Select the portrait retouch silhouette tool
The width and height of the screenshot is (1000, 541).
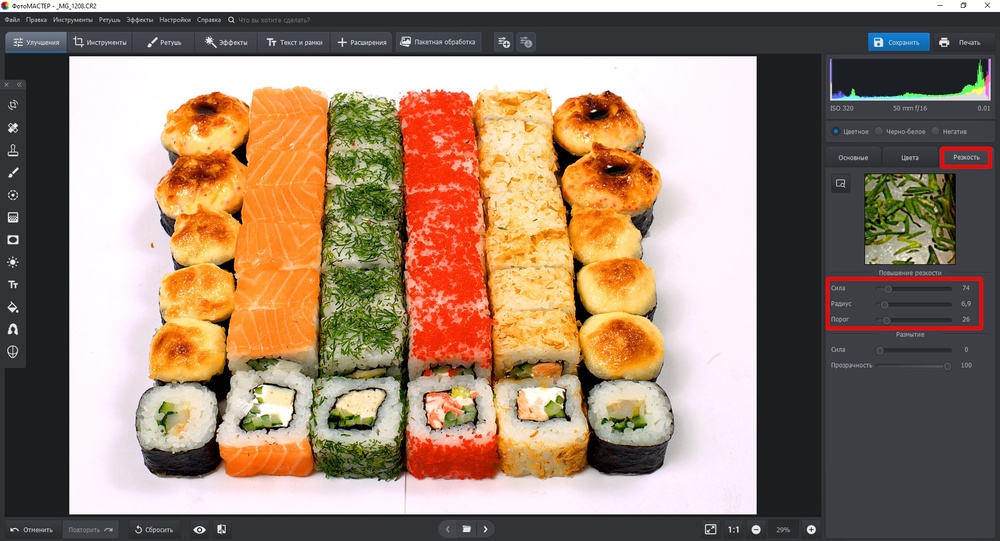(13, 329)
